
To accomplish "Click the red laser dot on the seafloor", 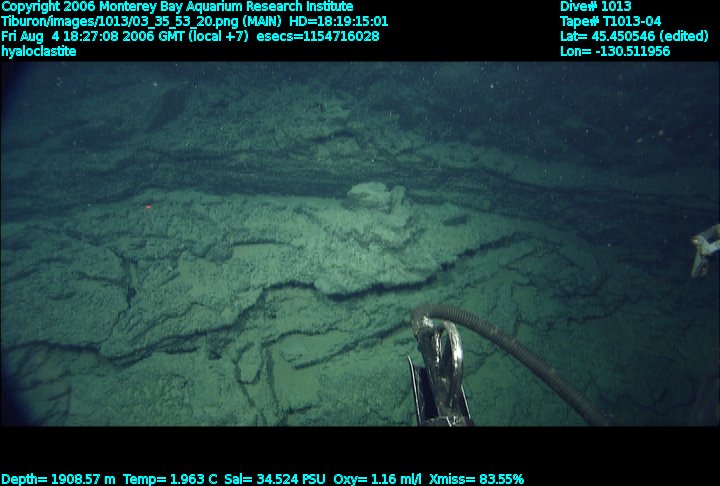I will pos(148,207).
